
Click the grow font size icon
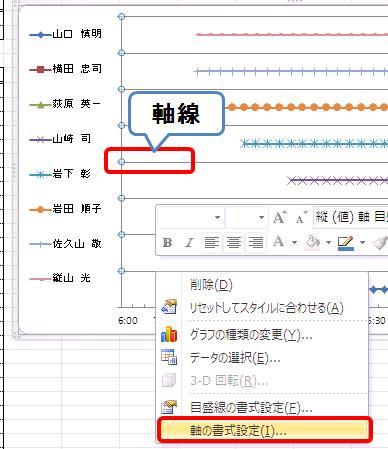[279, 218]
